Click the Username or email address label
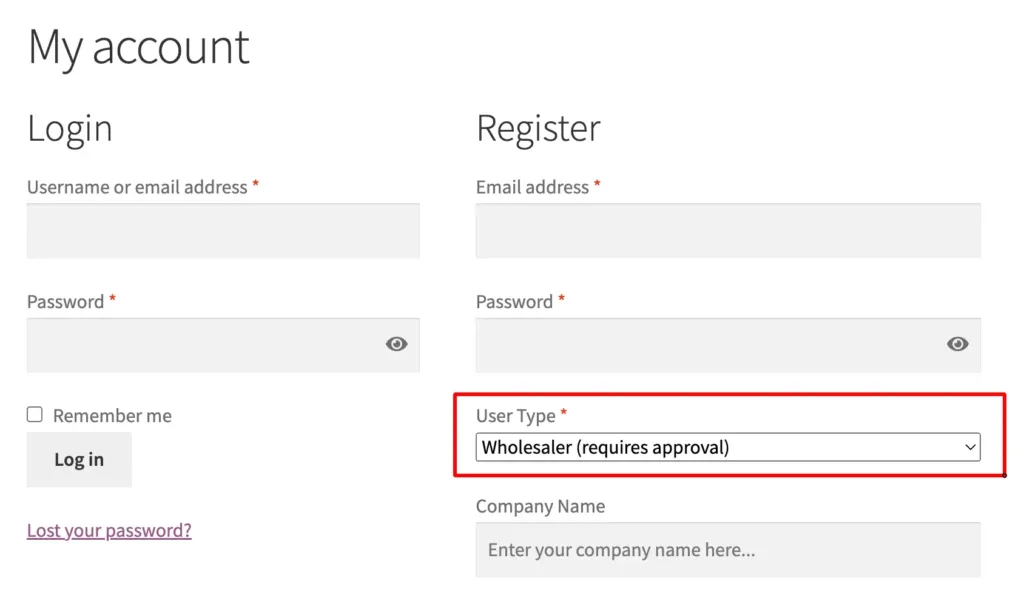Viewport: 1024px width, 592px height. click(137, 187)
